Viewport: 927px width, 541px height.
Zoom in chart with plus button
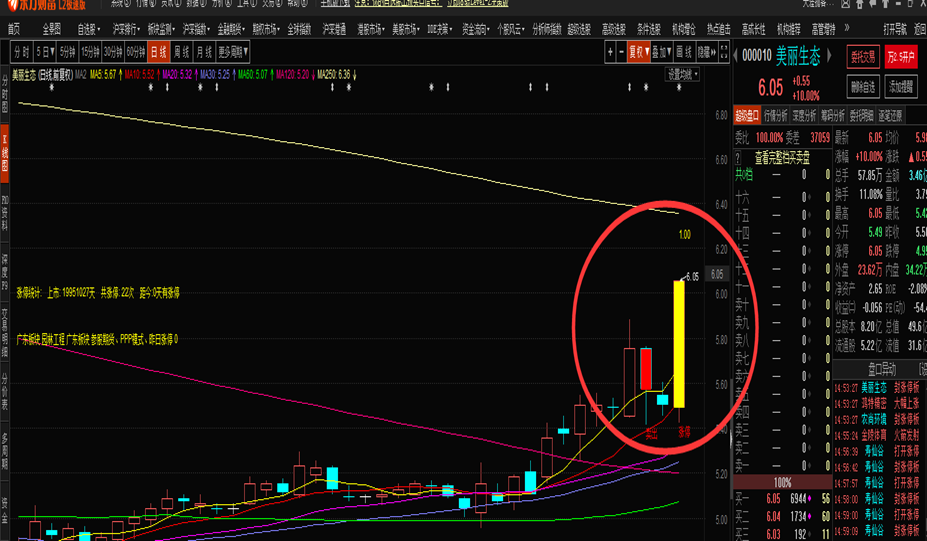click(610, 53)
